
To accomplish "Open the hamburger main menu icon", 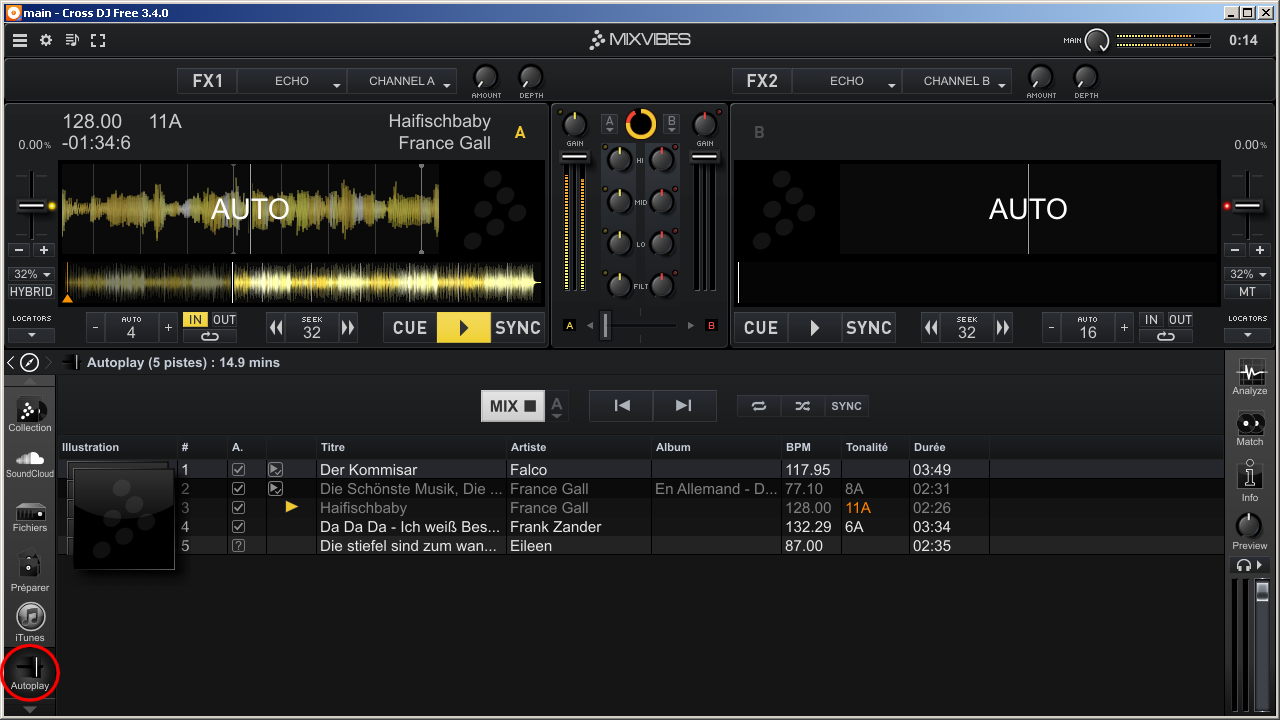I will [20, 40].
